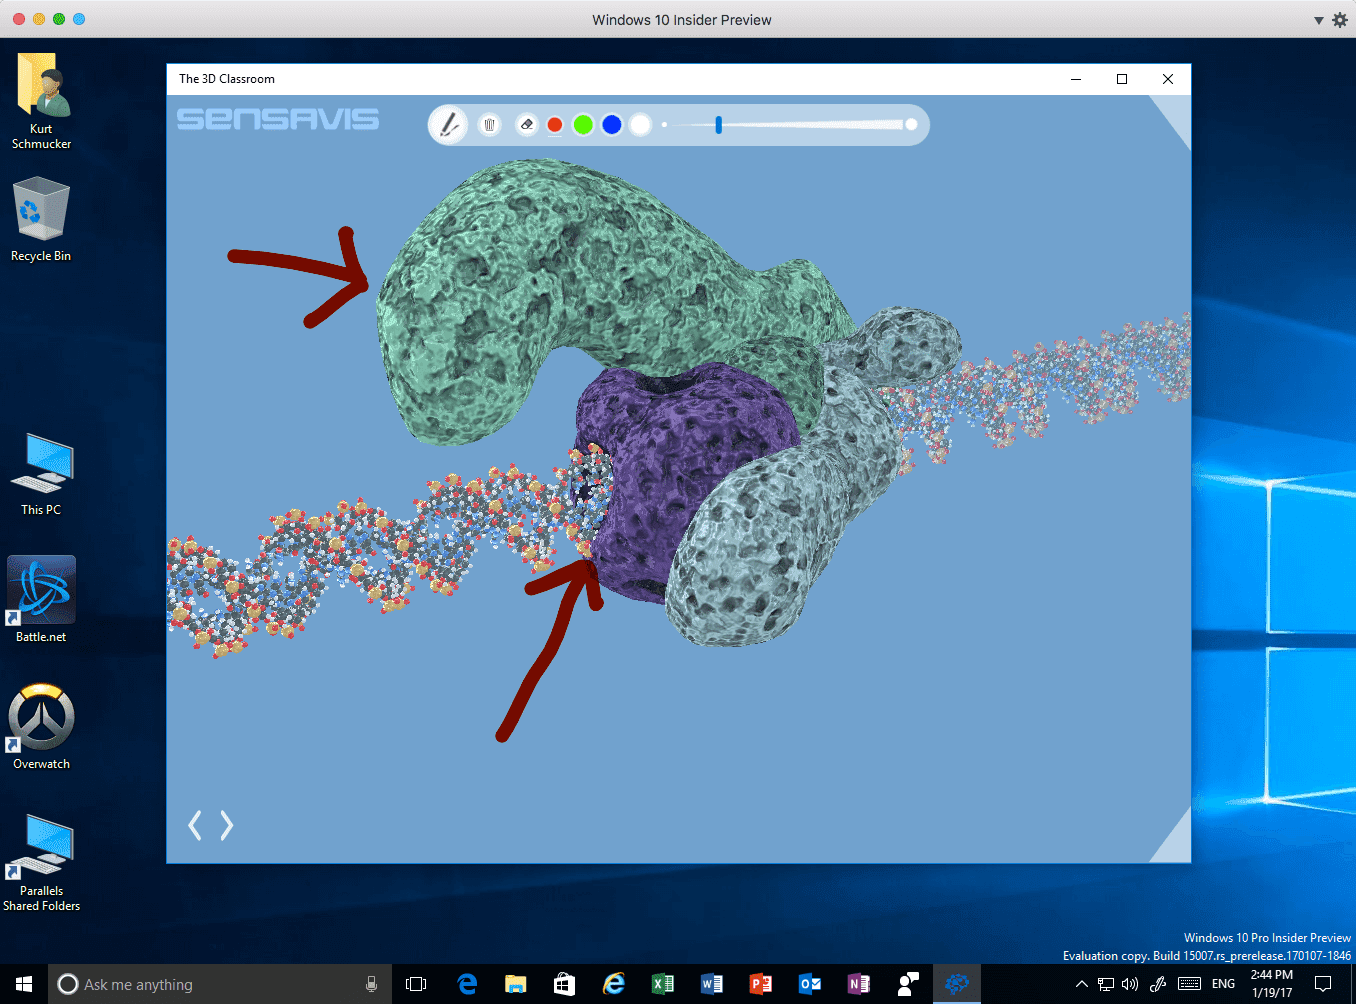Maximize The 3D Classroom window
Image resolution: width=1356 pixels, height=1004 pixels.
(x=1122, y=79)
